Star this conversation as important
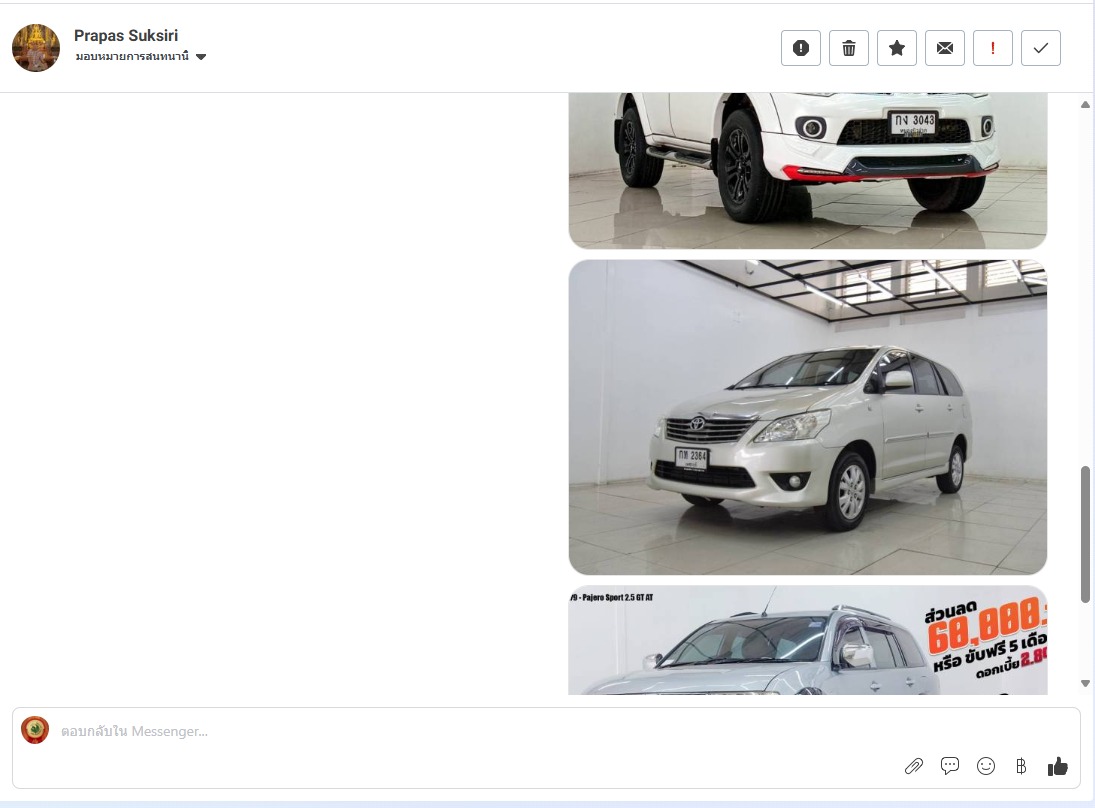1095x808 pixels. click(x=897, y=48)
